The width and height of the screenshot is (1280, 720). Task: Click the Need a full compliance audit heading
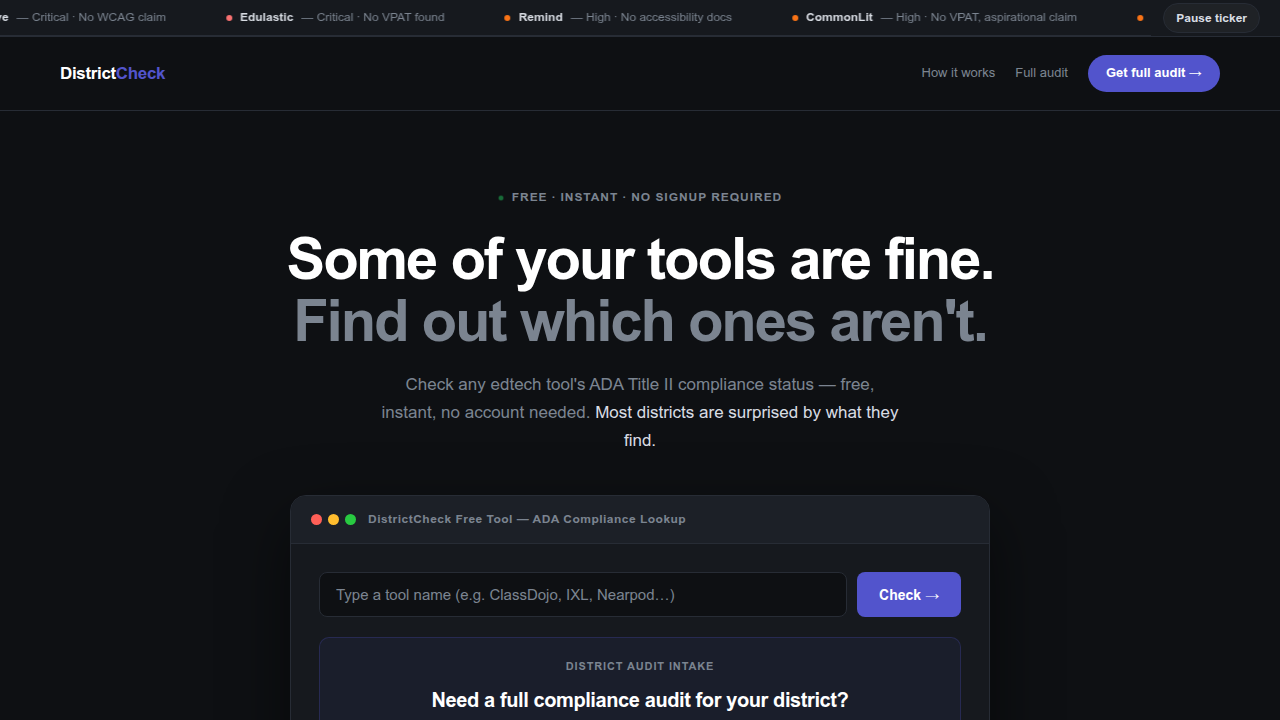(640, 700)
